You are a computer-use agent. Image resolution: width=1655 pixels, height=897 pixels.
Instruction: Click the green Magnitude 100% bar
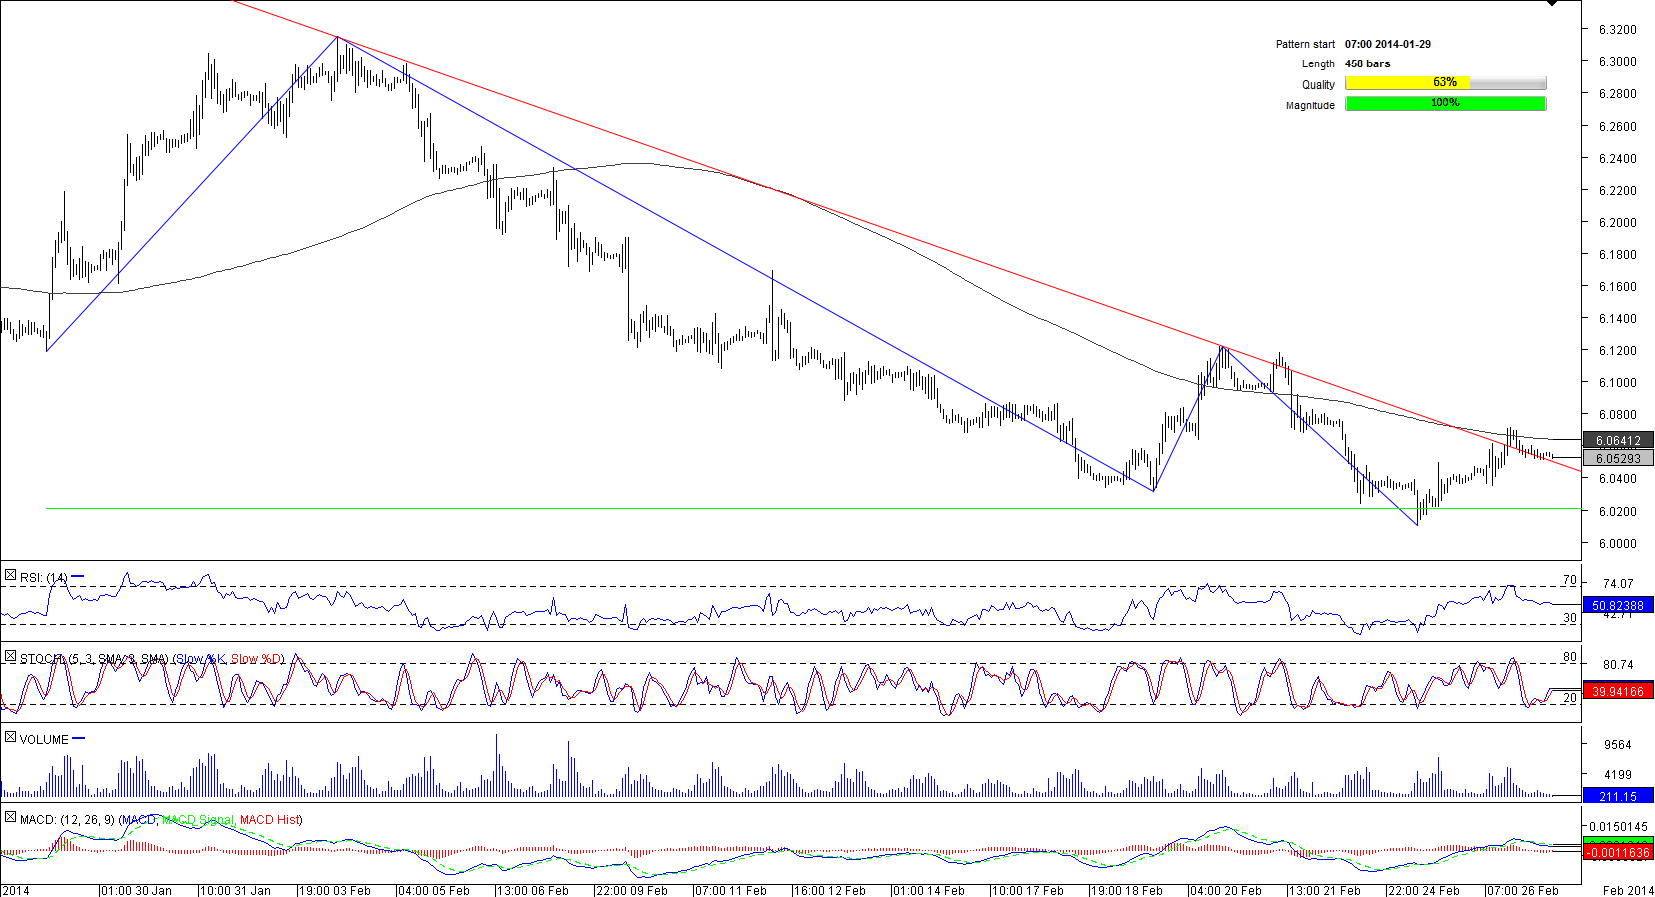click(x=1445, y=104)
